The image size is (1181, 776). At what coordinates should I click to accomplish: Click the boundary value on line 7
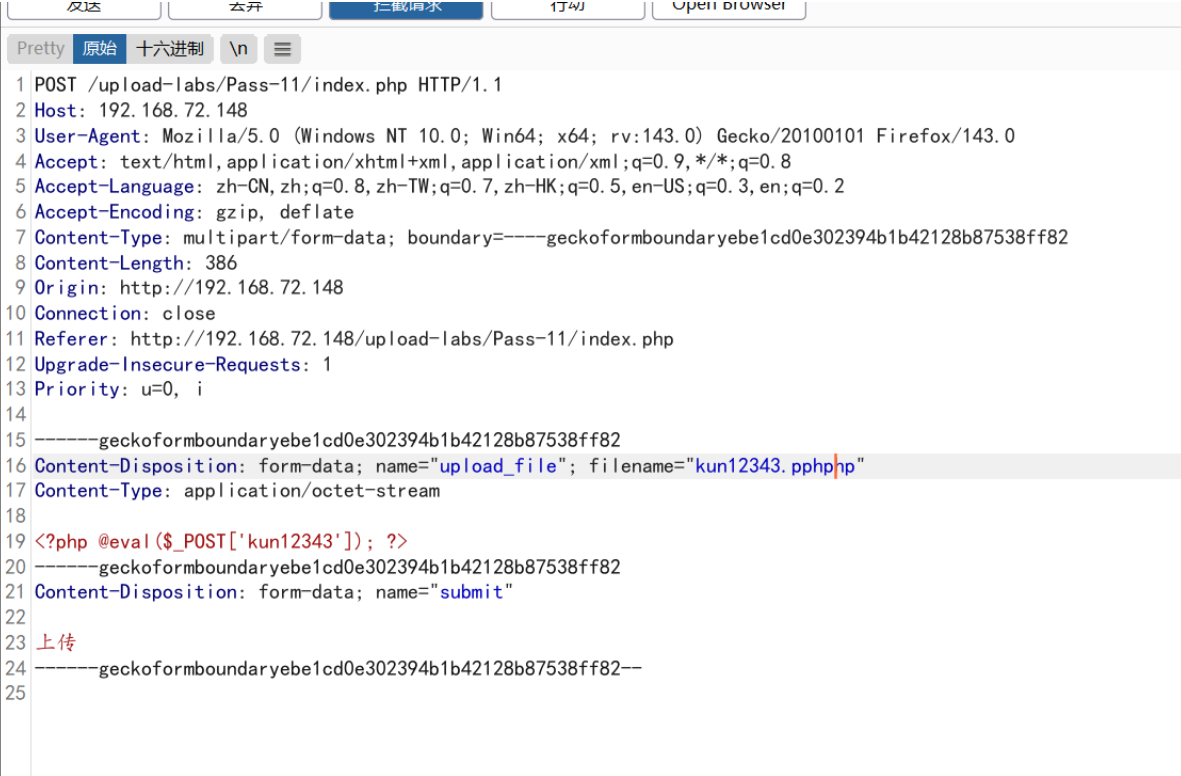click(786, 237)
